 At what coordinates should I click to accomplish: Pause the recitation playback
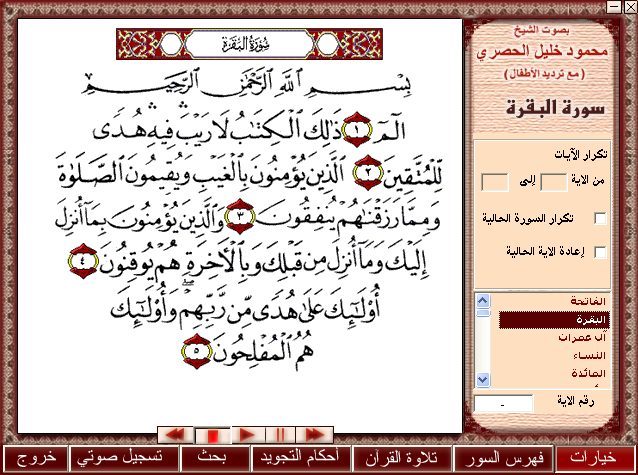pyautogui.click(x=280, y=433)
